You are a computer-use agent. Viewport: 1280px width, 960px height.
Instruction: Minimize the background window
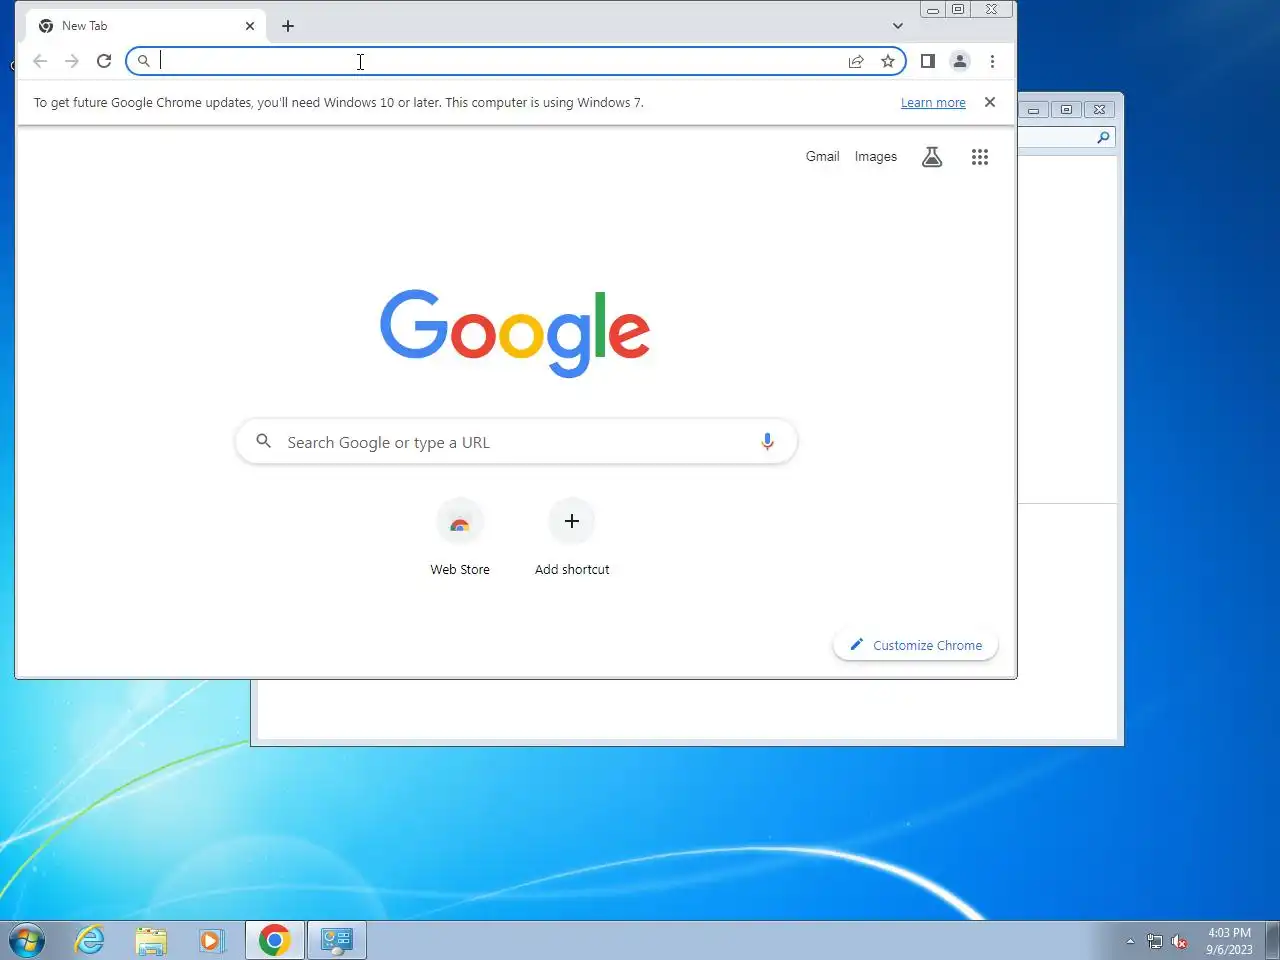click(1034, 109)
